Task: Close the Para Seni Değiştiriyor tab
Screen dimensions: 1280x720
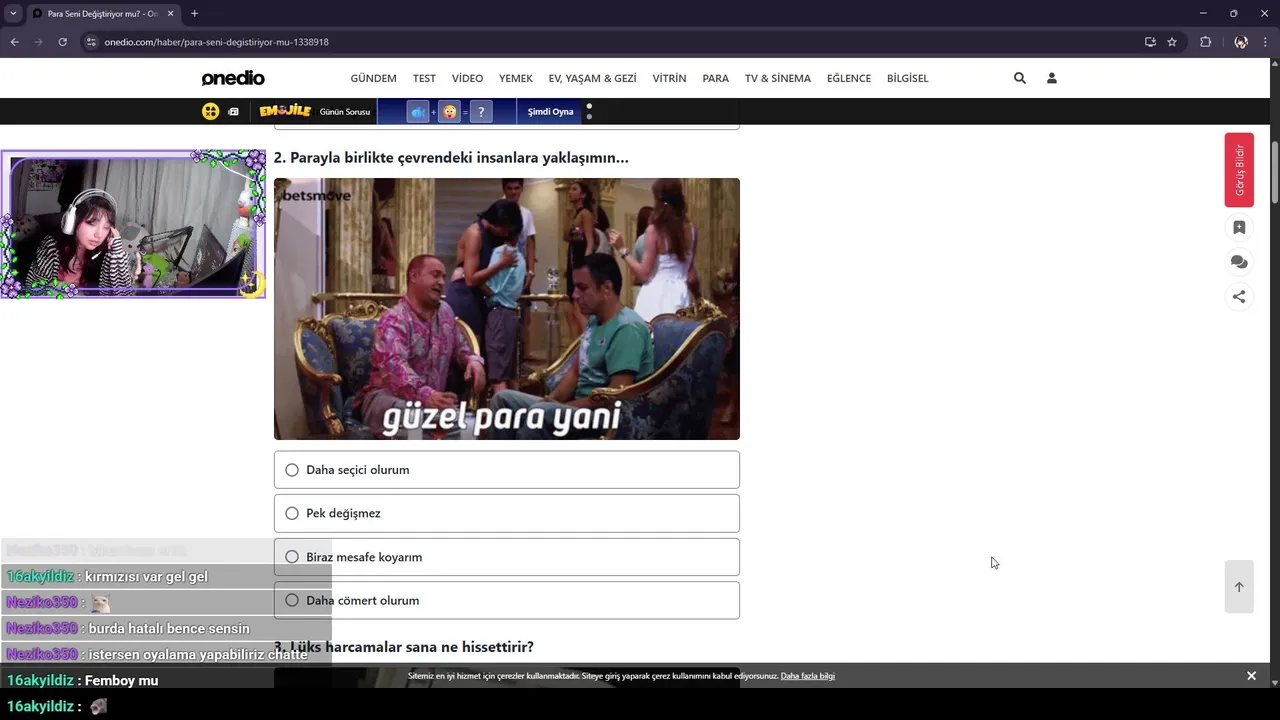Action: pyautogui.click(x=170, y=13)
